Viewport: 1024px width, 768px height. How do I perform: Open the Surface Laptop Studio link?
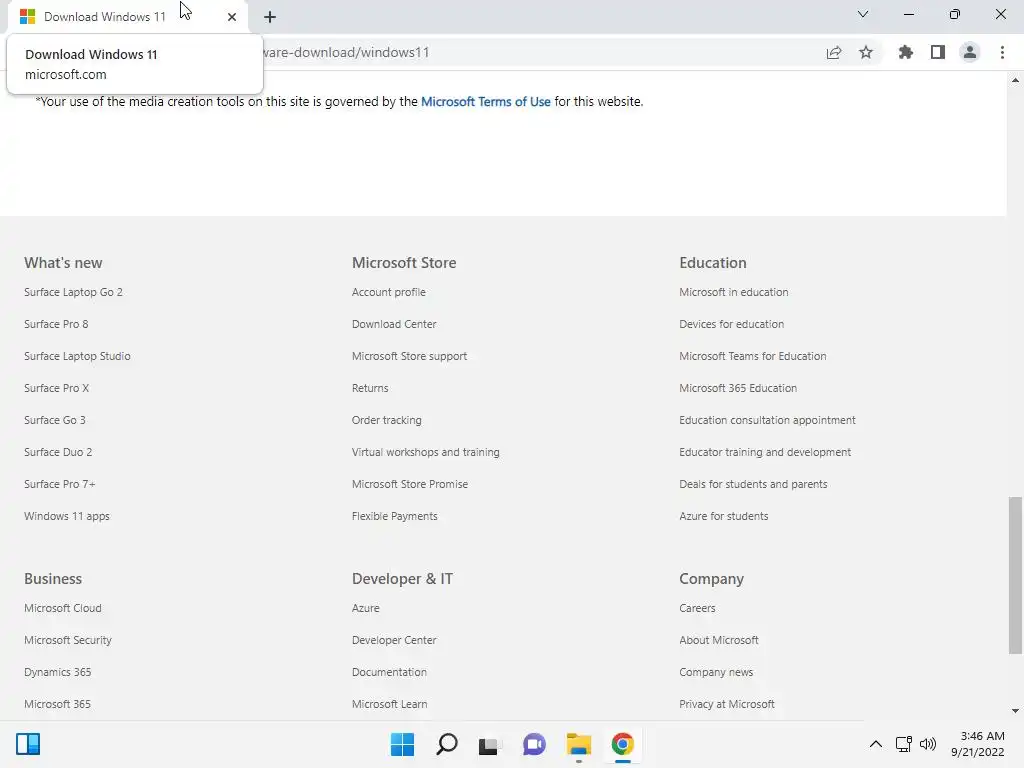coord(77,356)
